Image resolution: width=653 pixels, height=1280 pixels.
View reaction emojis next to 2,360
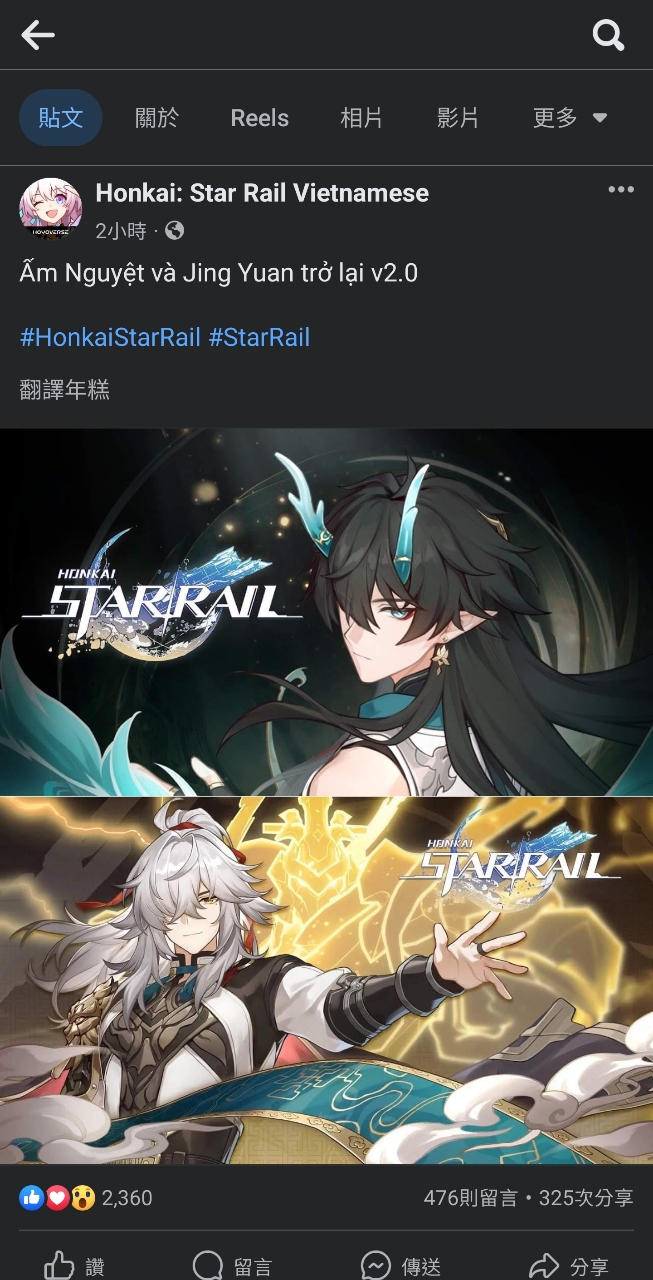pyautogui.click(x=57, y=1197)
